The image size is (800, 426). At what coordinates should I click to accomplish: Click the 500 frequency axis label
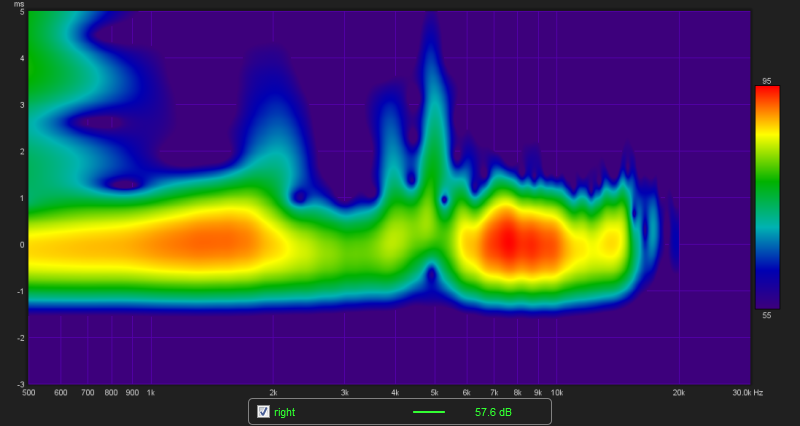pyautogui.click(x=29, y=392)
